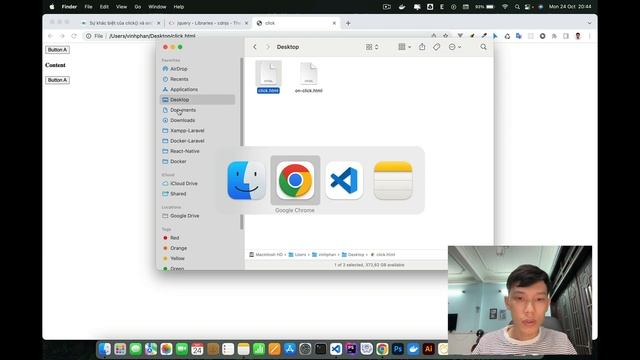Viewport: 640px width, 360px height.
Task: Open Finder view-mode switcher control
Action: pos(372,47)
